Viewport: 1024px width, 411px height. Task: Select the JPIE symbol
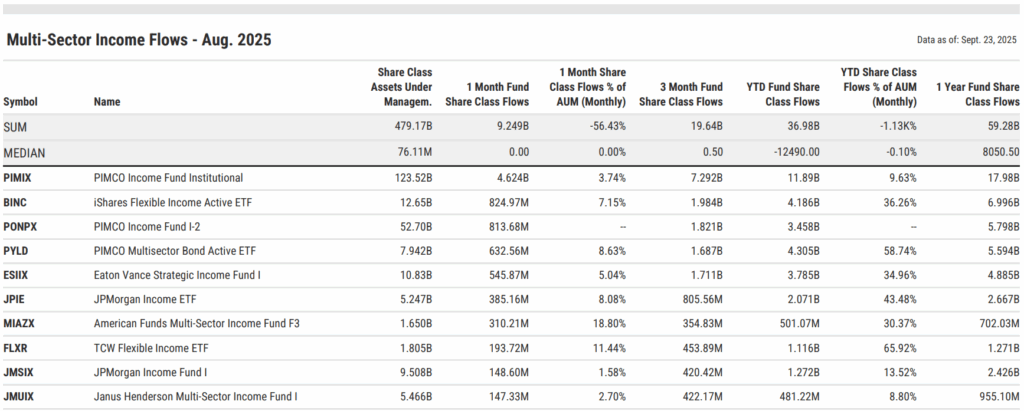coord(14,299)
